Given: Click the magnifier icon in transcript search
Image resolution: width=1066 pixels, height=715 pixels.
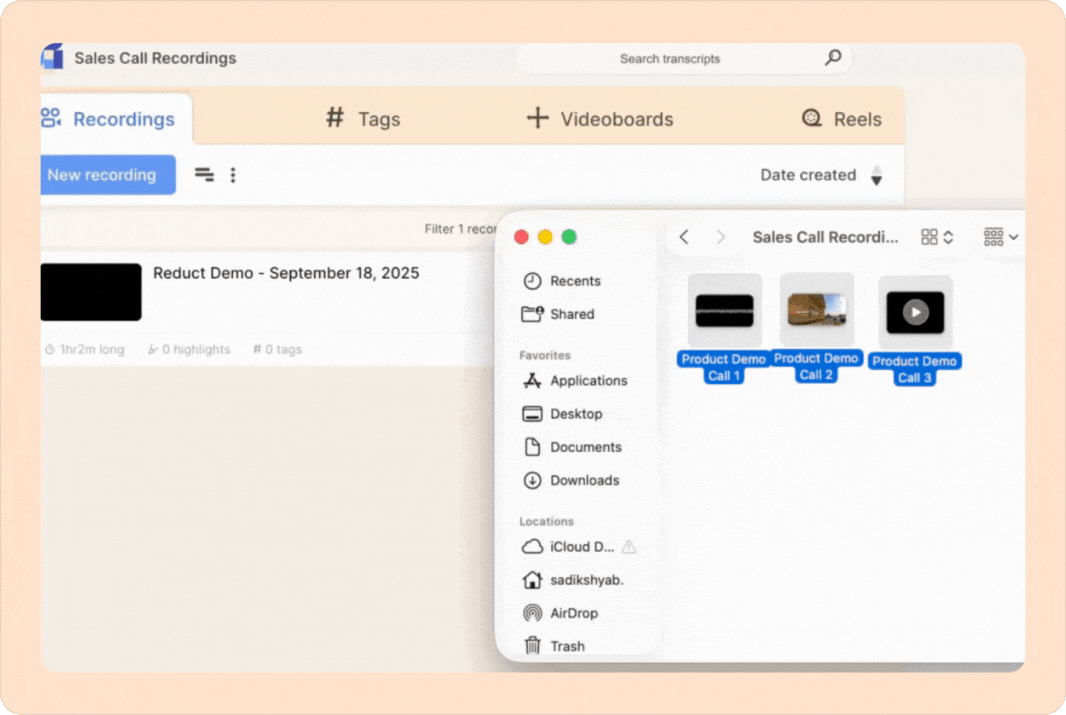Looking at the screenshot, I should click(x=832, y=58).
